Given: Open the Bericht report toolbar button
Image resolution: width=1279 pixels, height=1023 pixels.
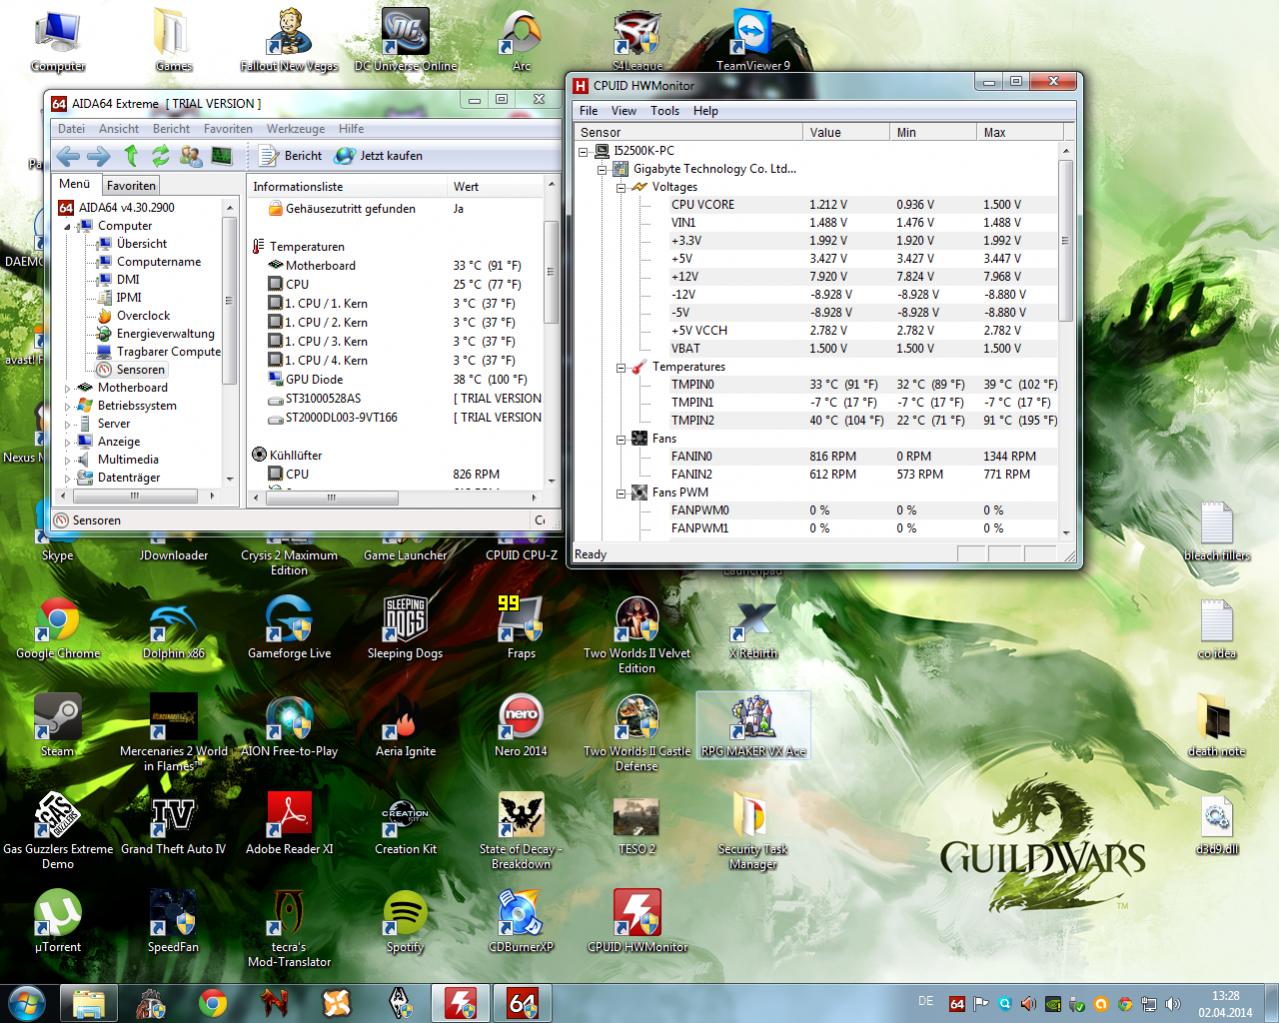Looking at the screenshot, I should (290, 156).
